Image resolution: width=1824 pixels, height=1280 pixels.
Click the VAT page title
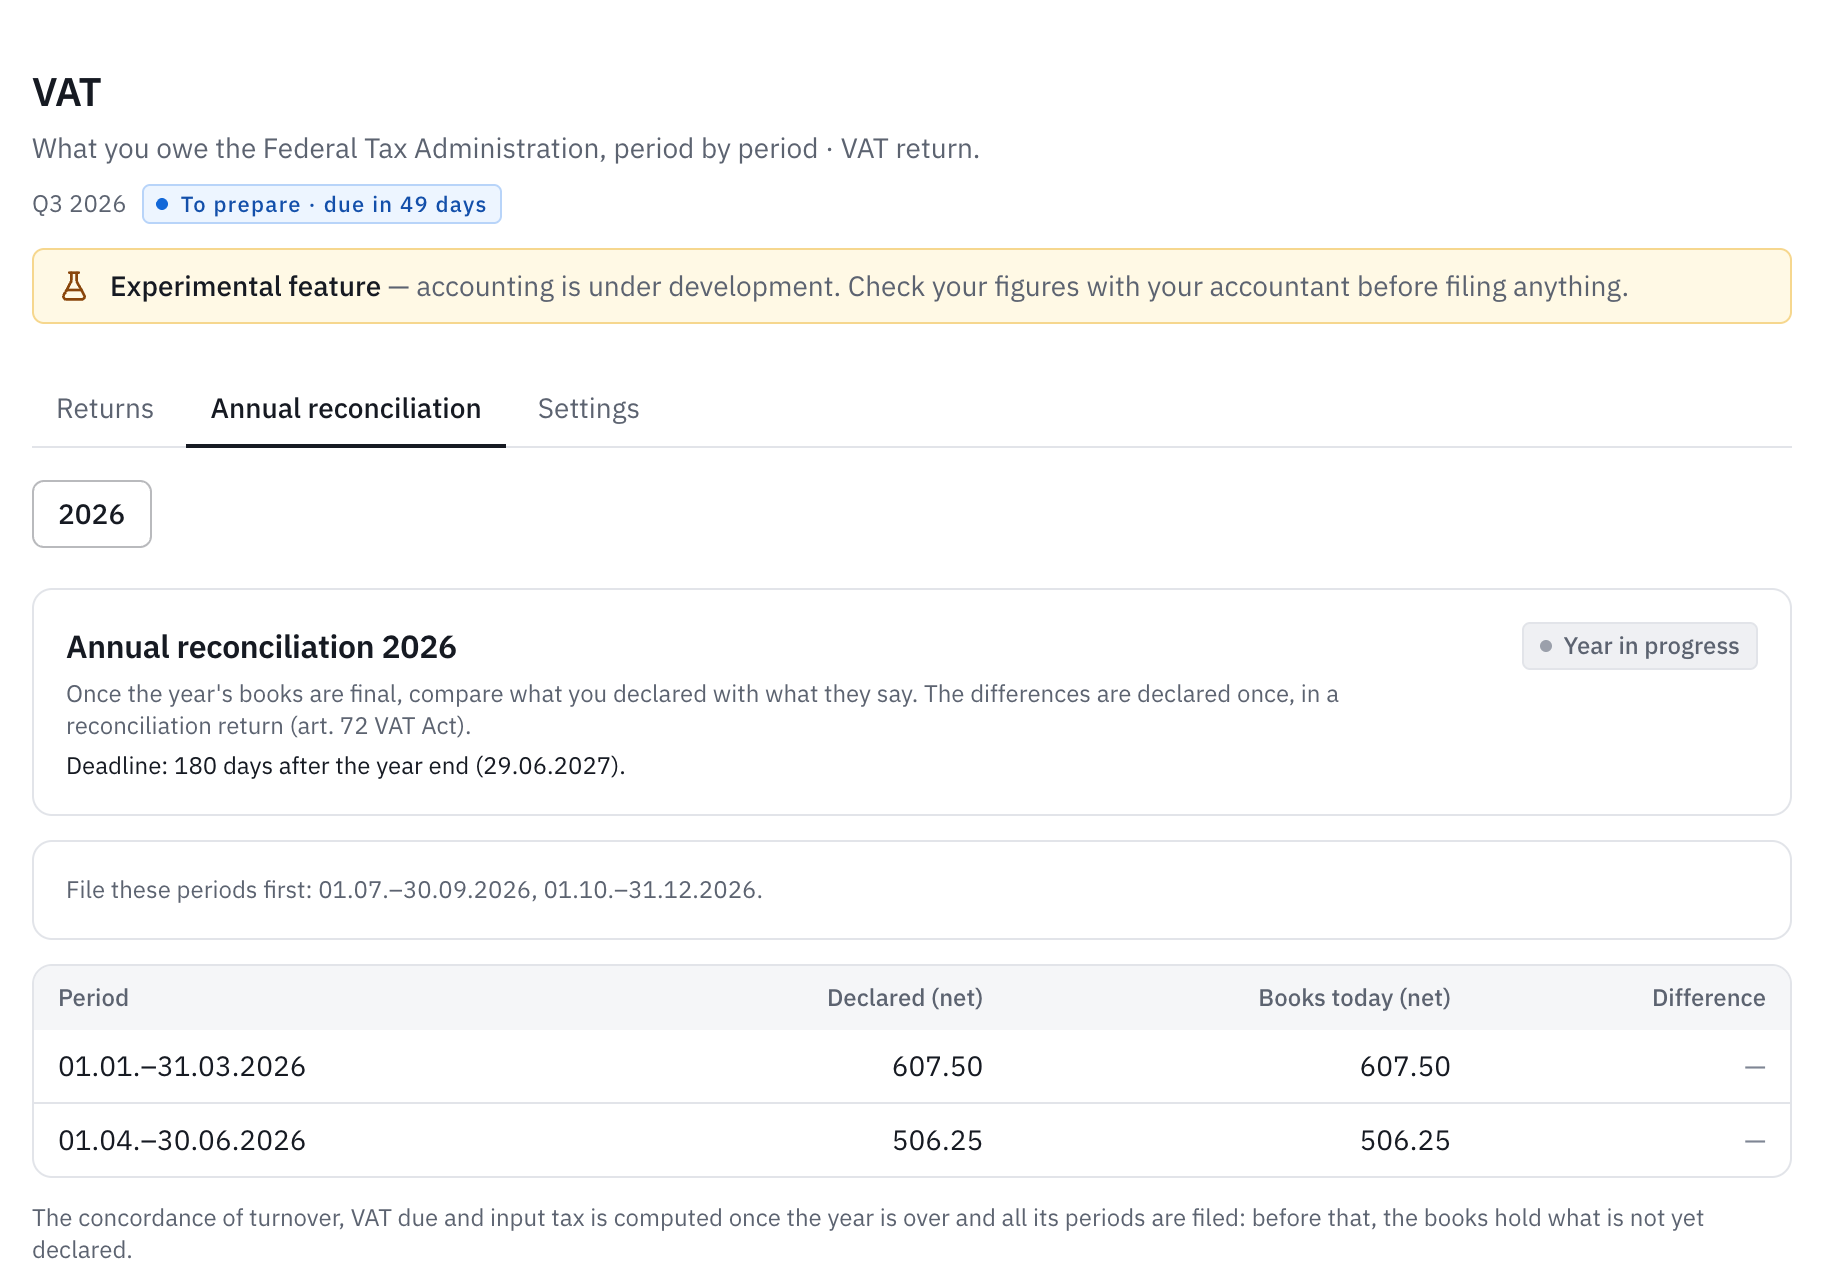pos(67,93)
